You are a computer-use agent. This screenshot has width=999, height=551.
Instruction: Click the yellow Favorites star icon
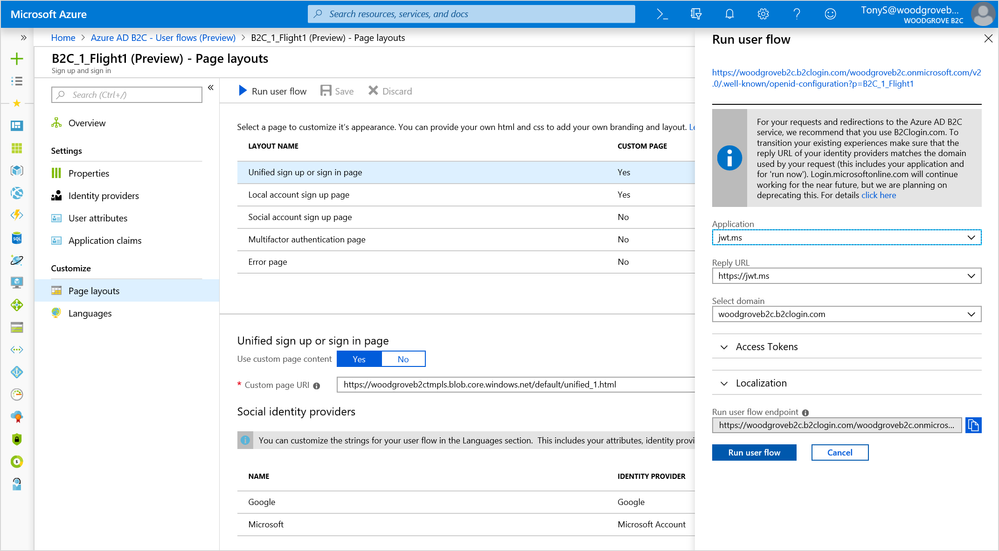pos(17,103)
